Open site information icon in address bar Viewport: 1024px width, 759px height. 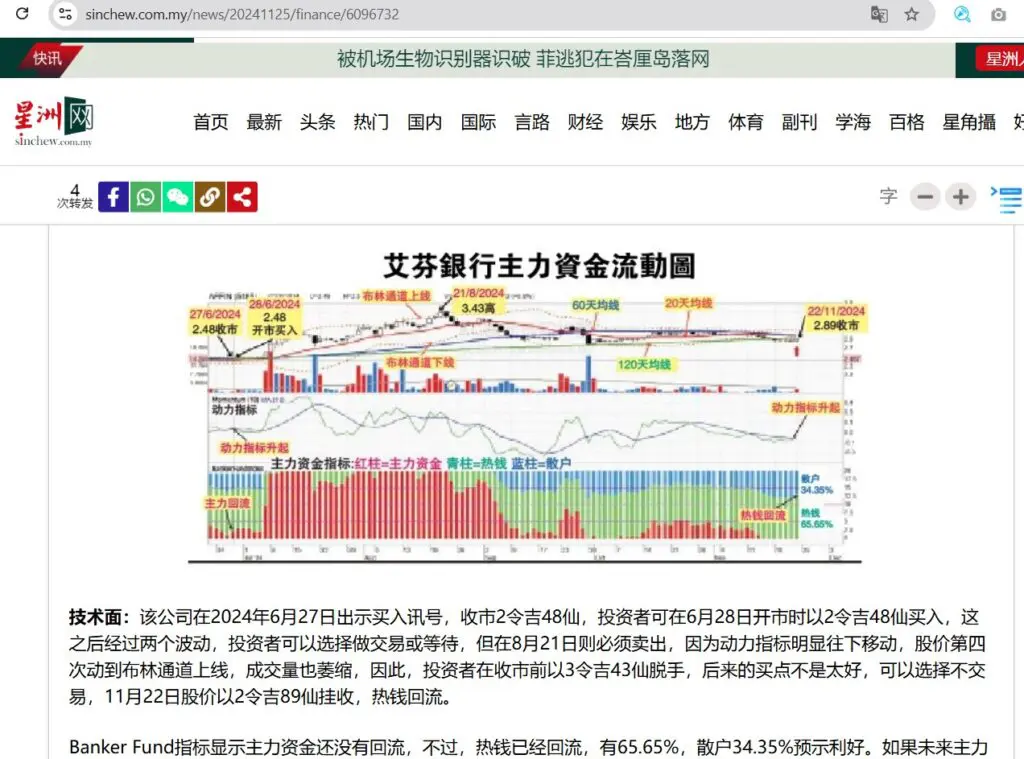click(x=65, y=14)
